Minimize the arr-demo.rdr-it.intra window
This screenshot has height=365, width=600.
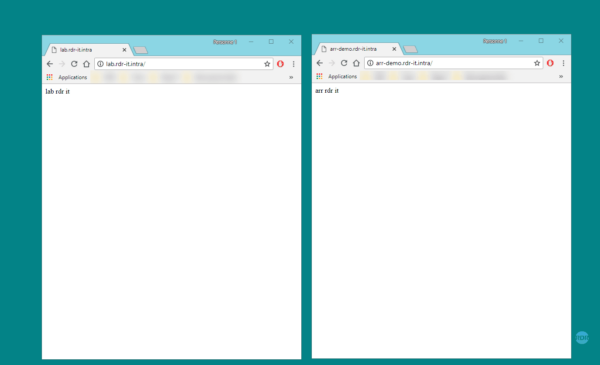(521, 41)
